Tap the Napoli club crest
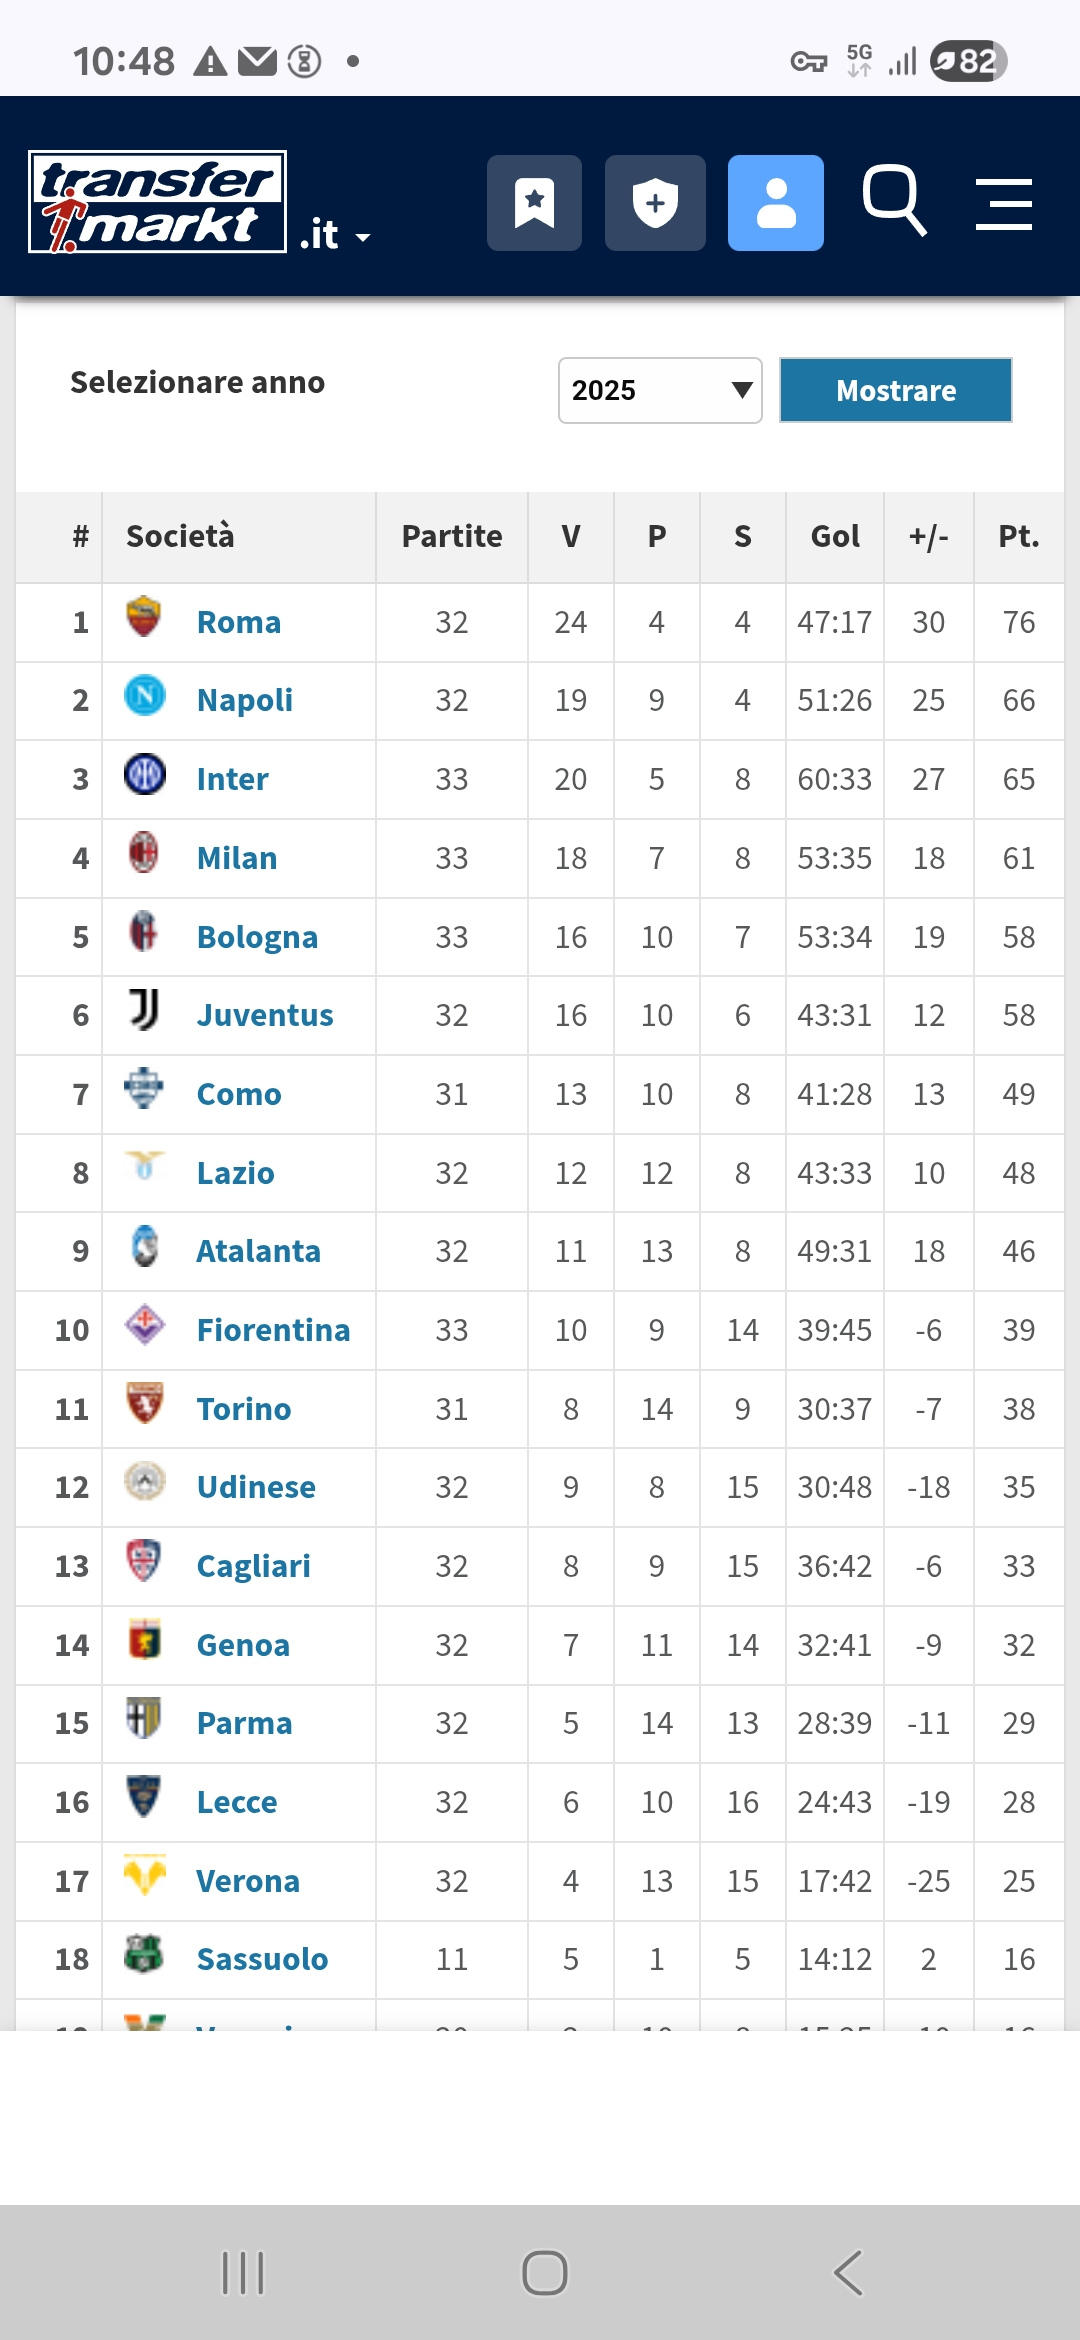Image resolution: width=1080 pixels, height=2340 pixels. point(144,696)
